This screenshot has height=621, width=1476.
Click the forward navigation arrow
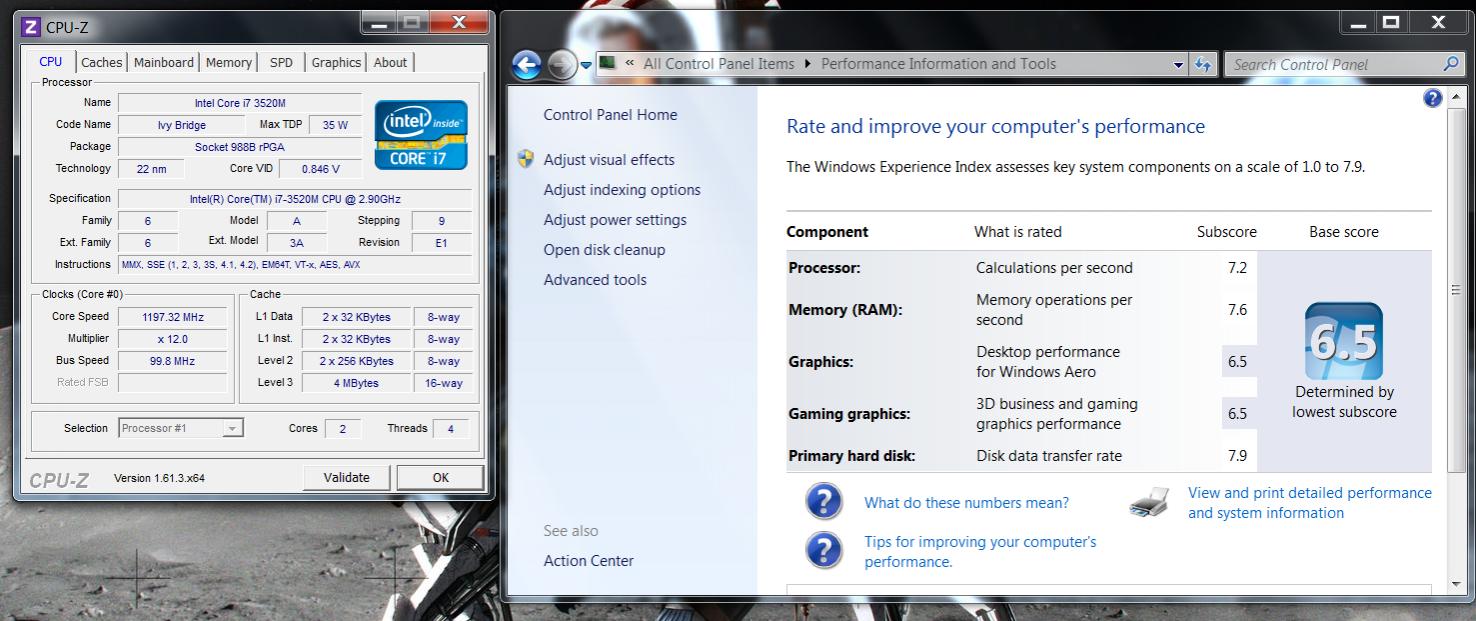(x=562, y=65)
